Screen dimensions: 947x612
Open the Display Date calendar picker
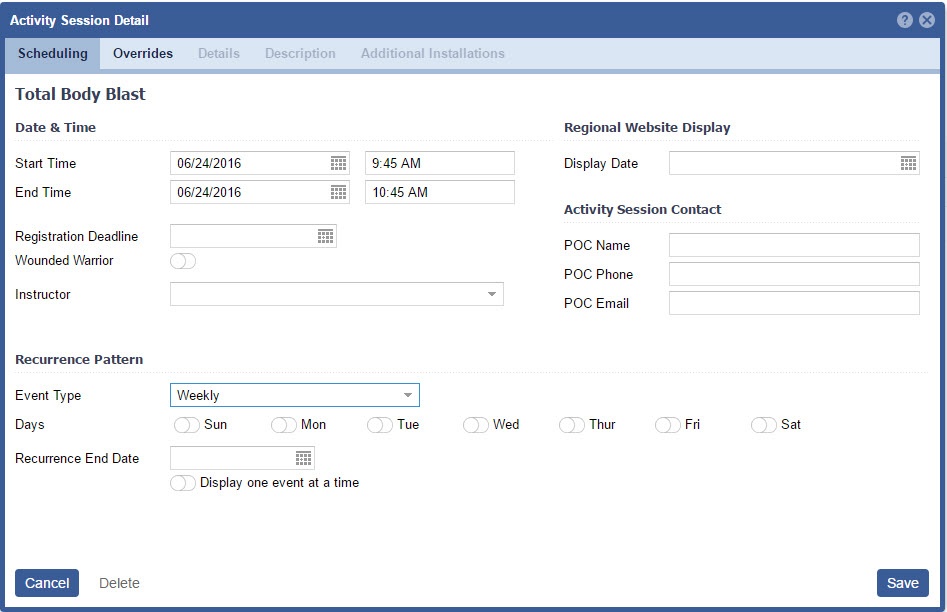click(x=908, y=163)
